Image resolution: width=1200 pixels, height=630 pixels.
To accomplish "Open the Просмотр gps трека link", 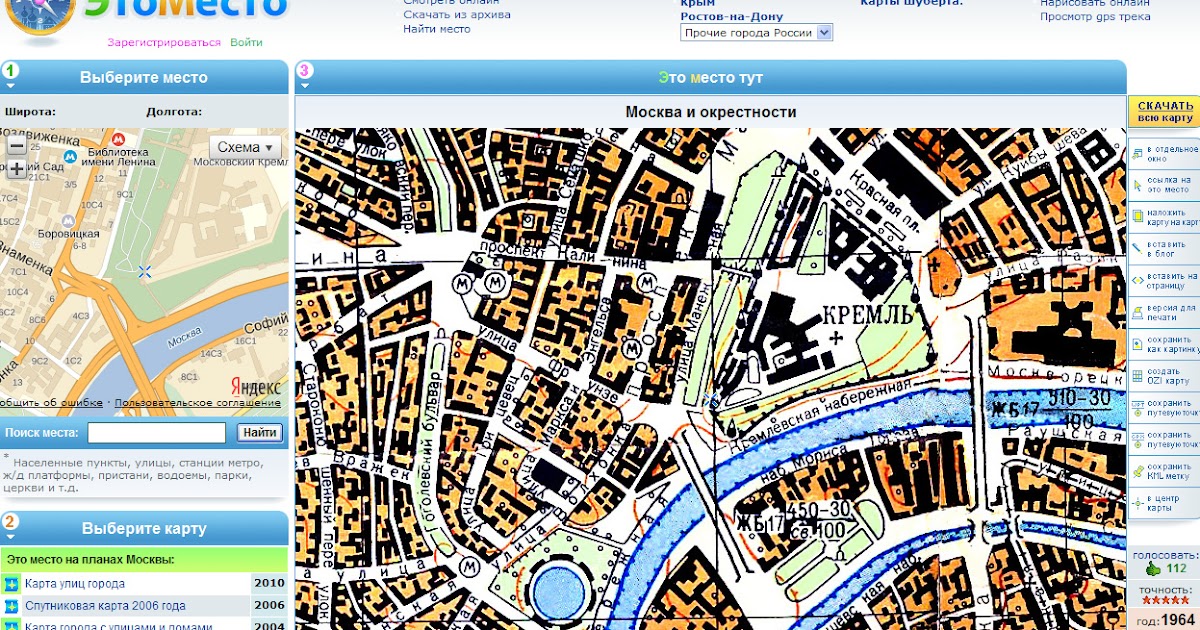I will tap(1095, 17).
